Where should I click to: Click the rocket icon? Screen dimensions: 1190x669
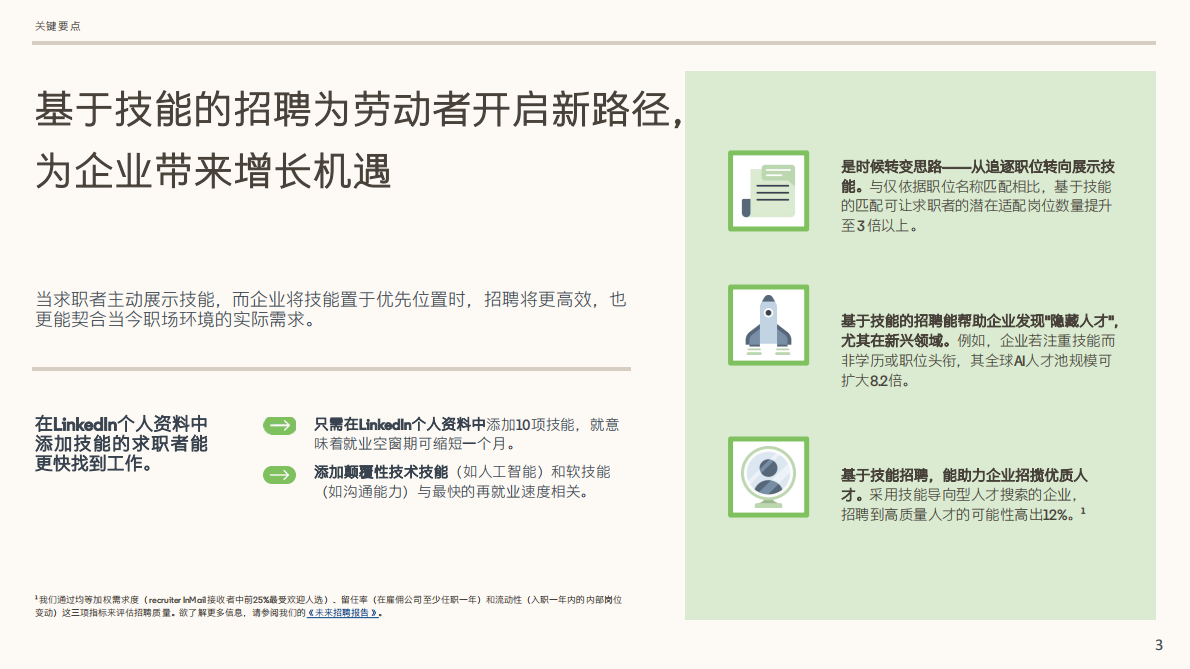click(x=768, y=325)
